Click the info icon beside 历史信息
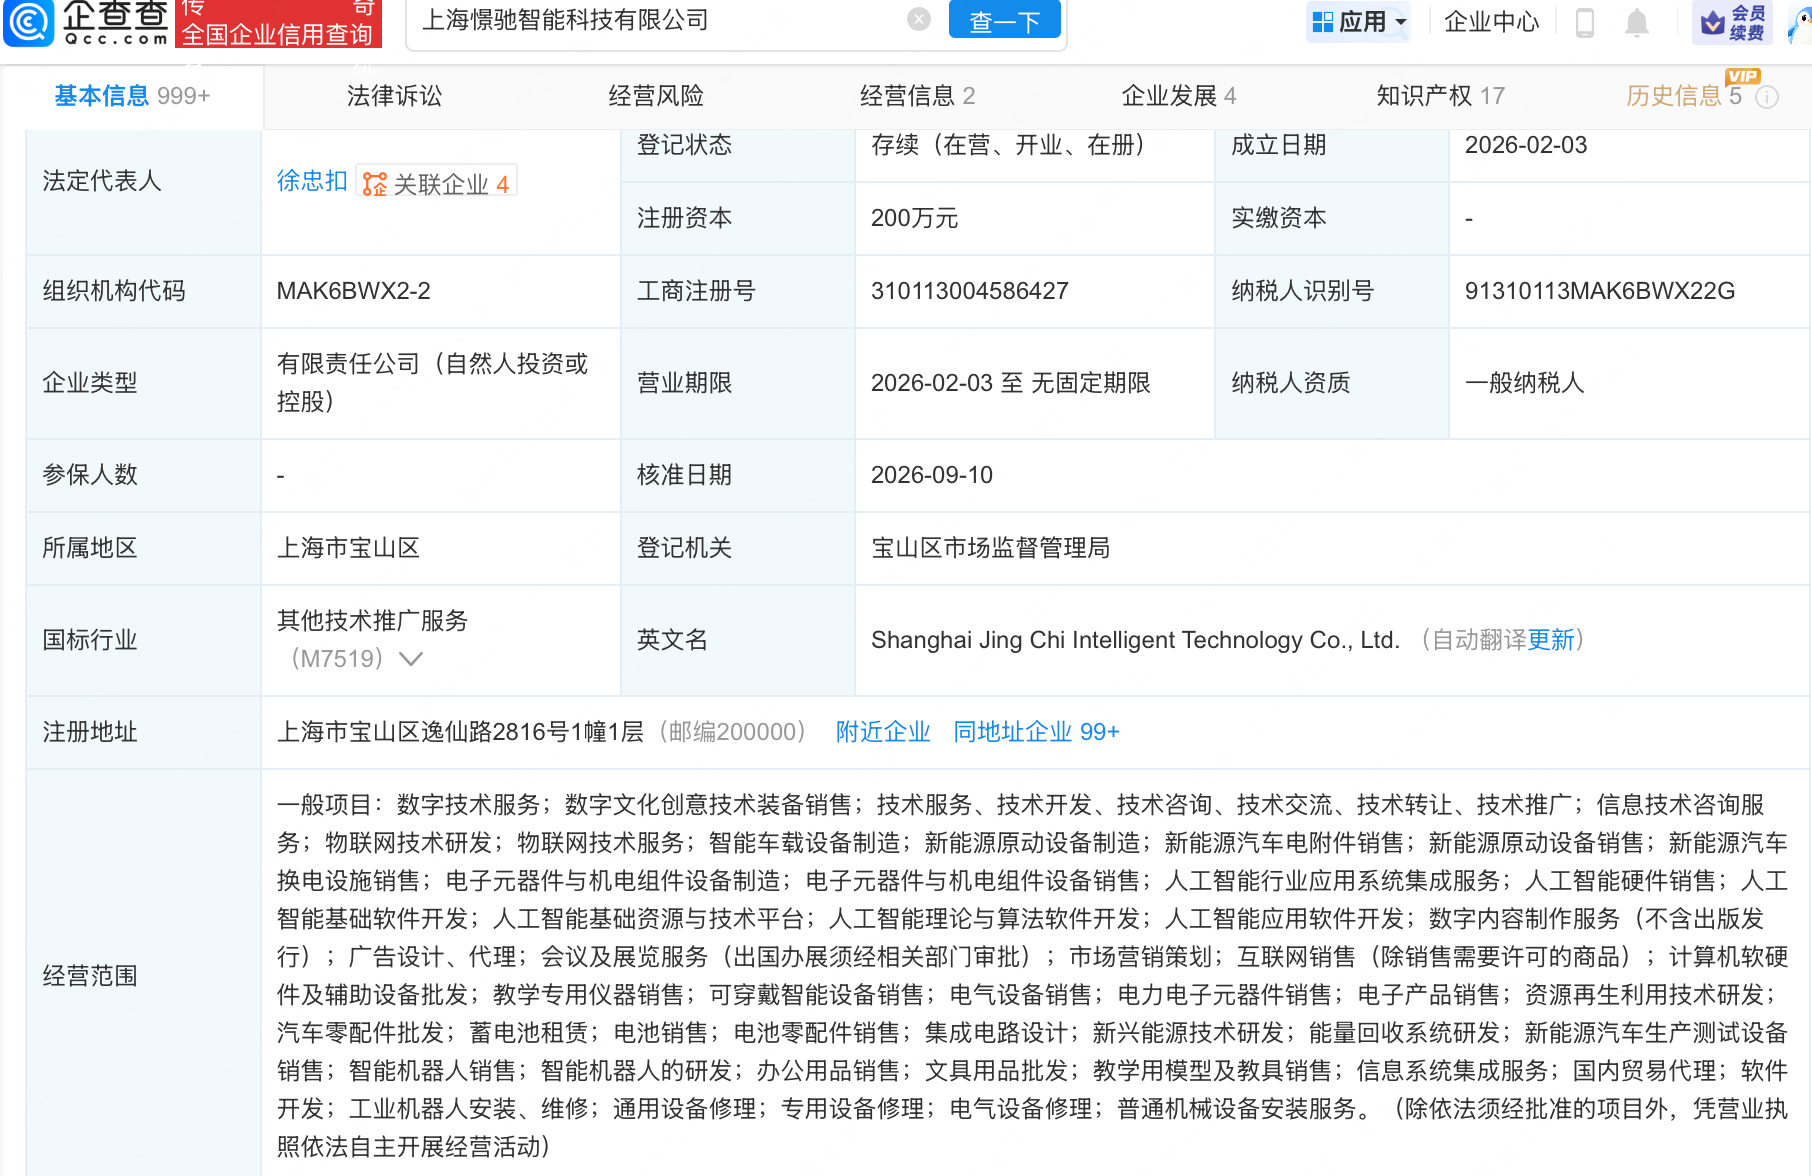This screenshot has height=1176, width=1812. [1767, 97]
